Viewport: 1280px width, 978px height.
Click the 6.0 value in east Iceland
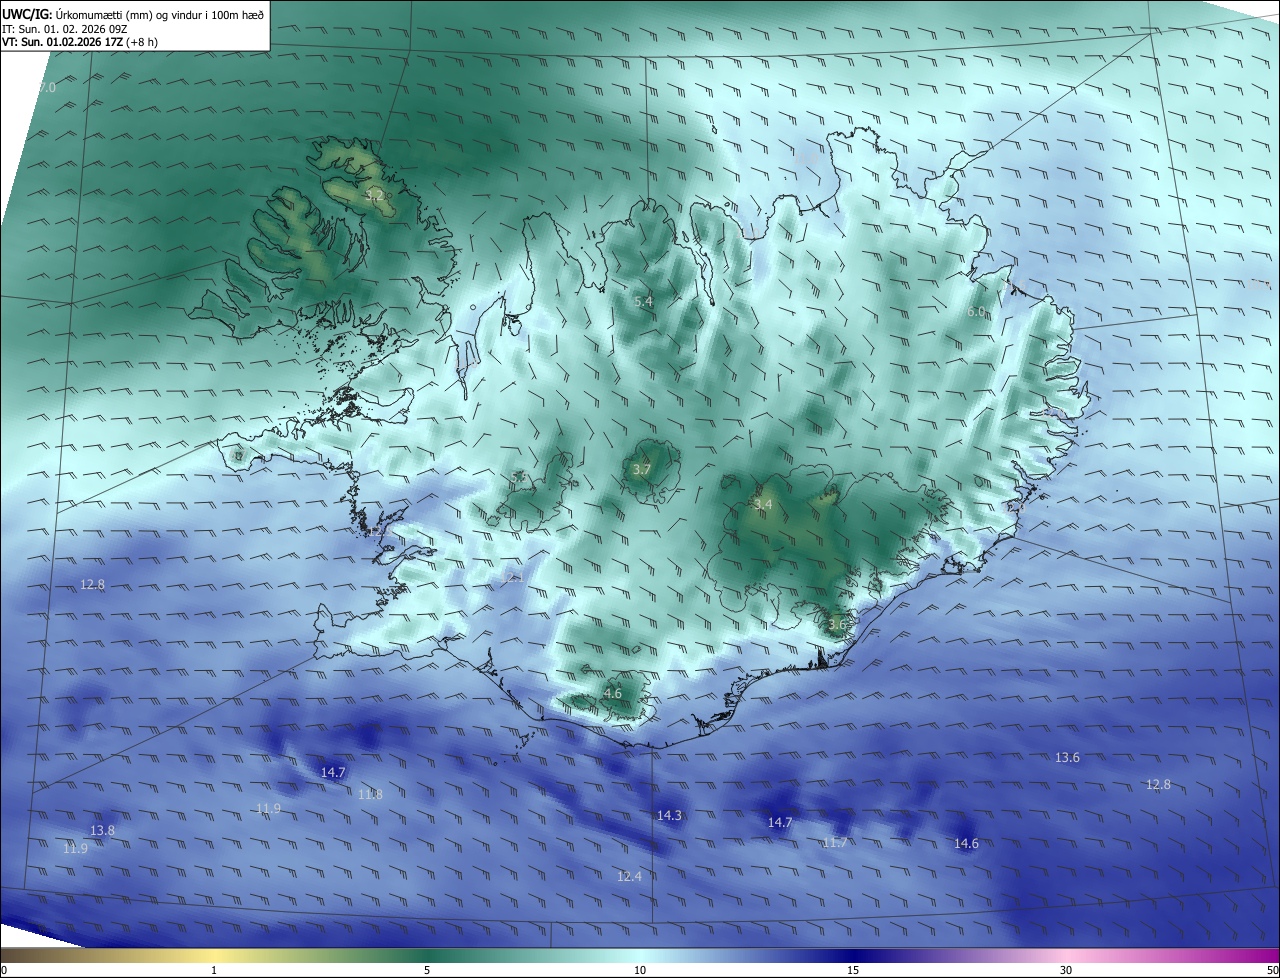976,312
